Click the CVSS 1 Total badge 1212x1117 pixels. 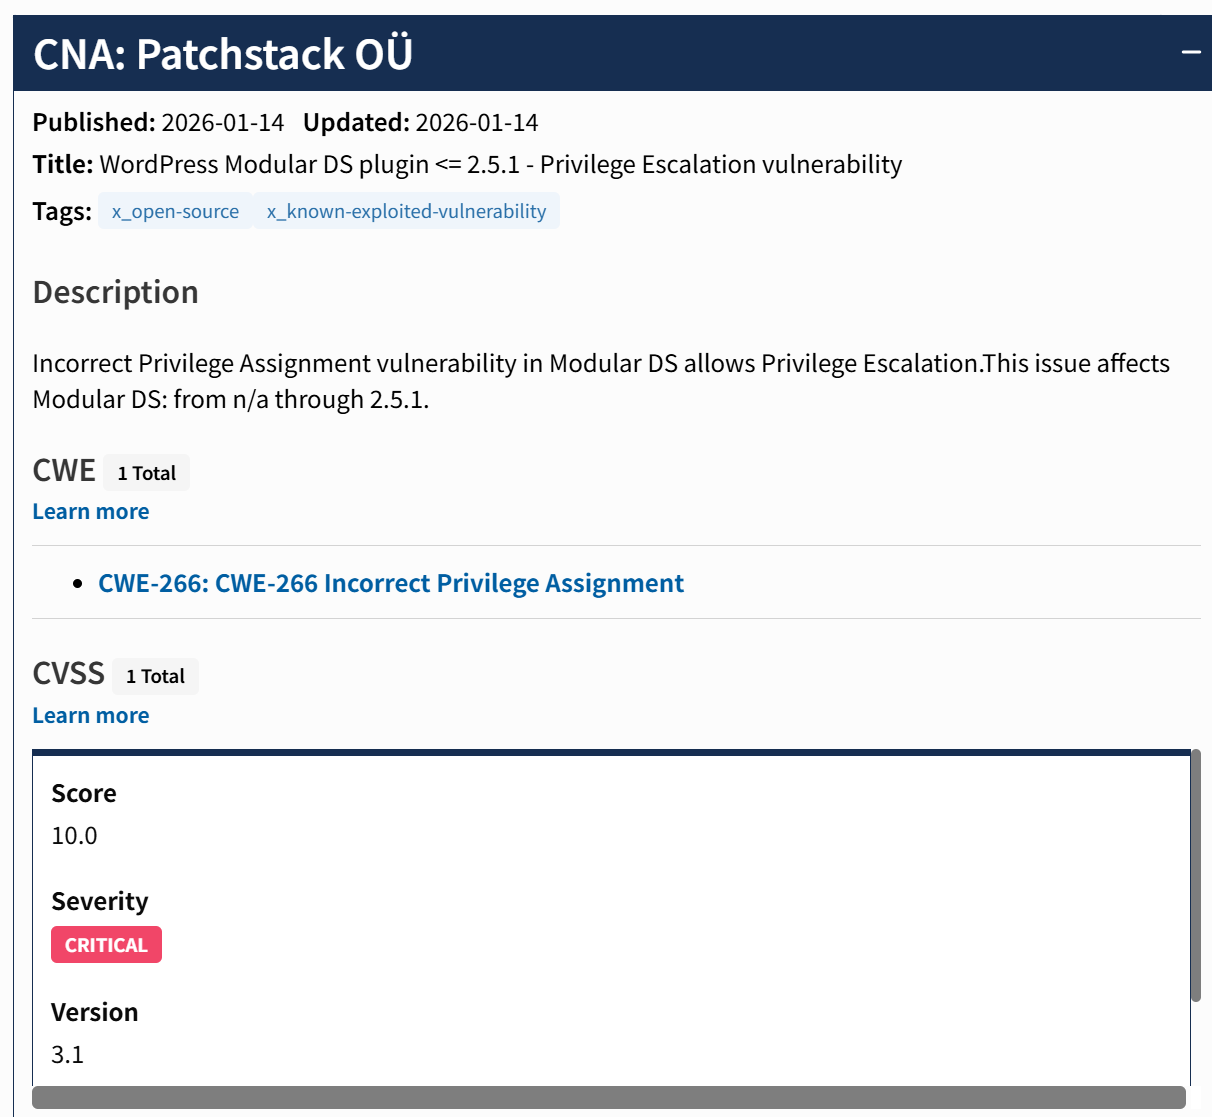click(x=155, y=676)
